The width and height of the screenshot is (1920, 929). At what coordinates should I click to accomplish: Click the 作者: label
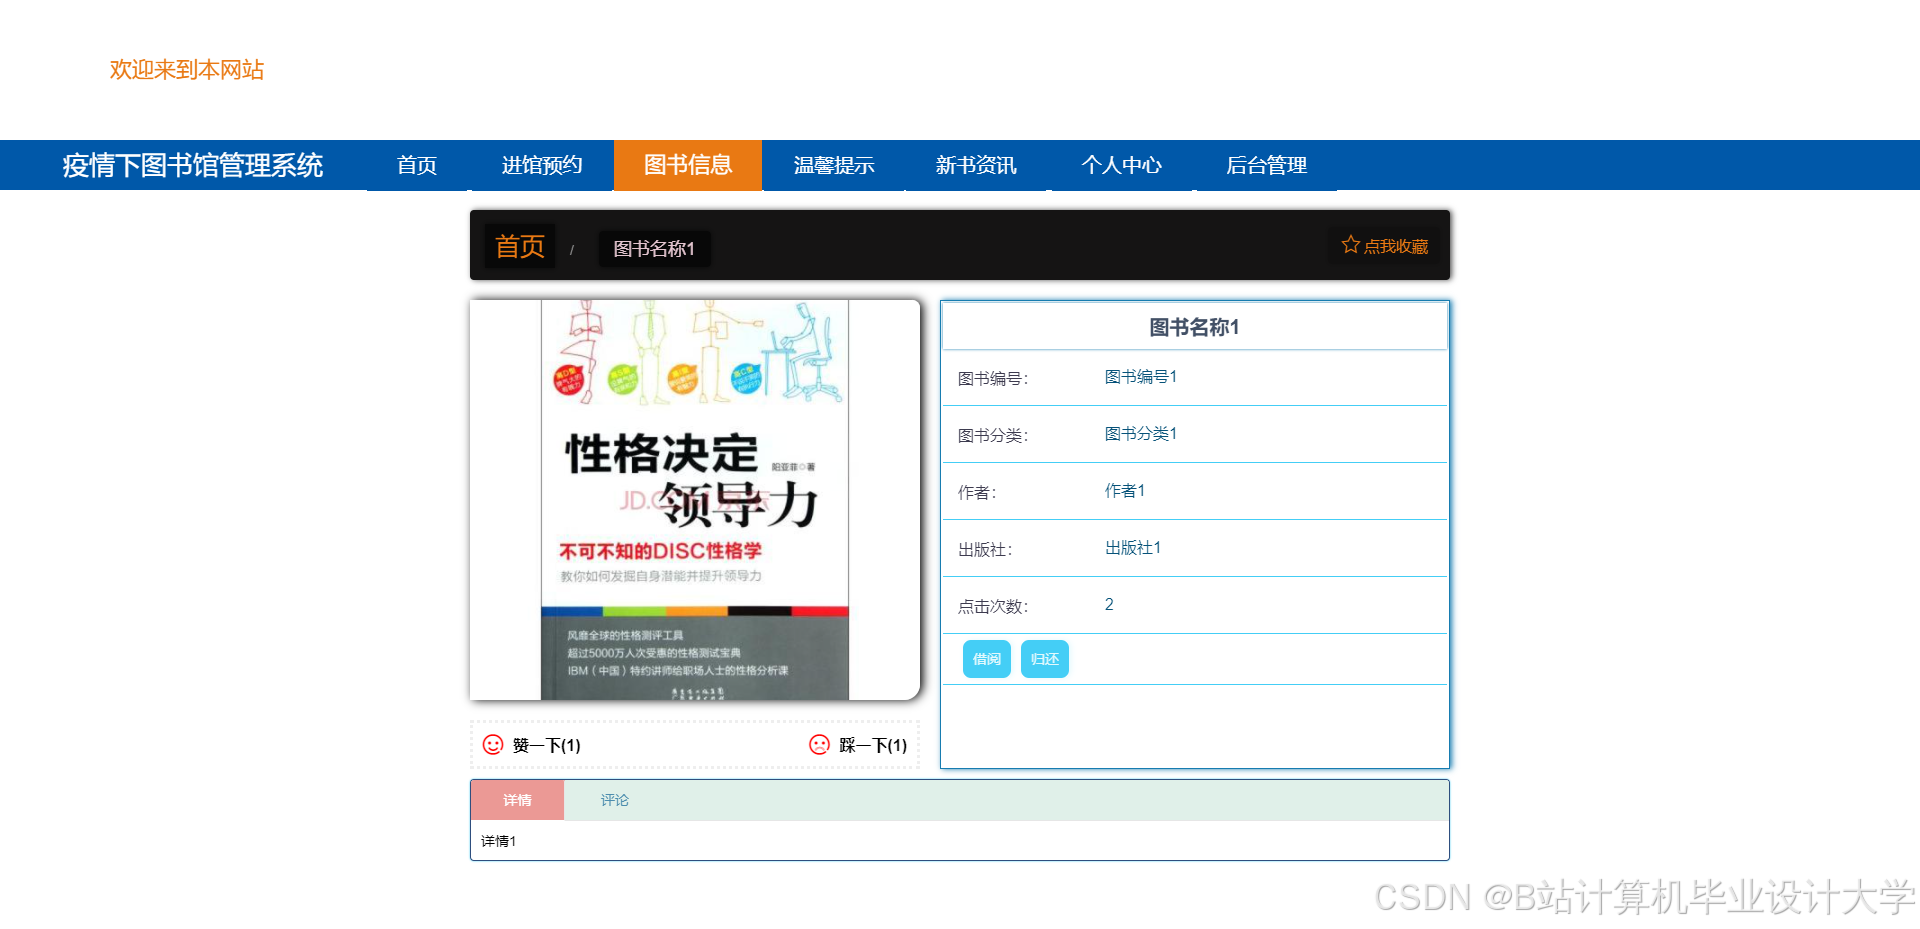[977, 492]
